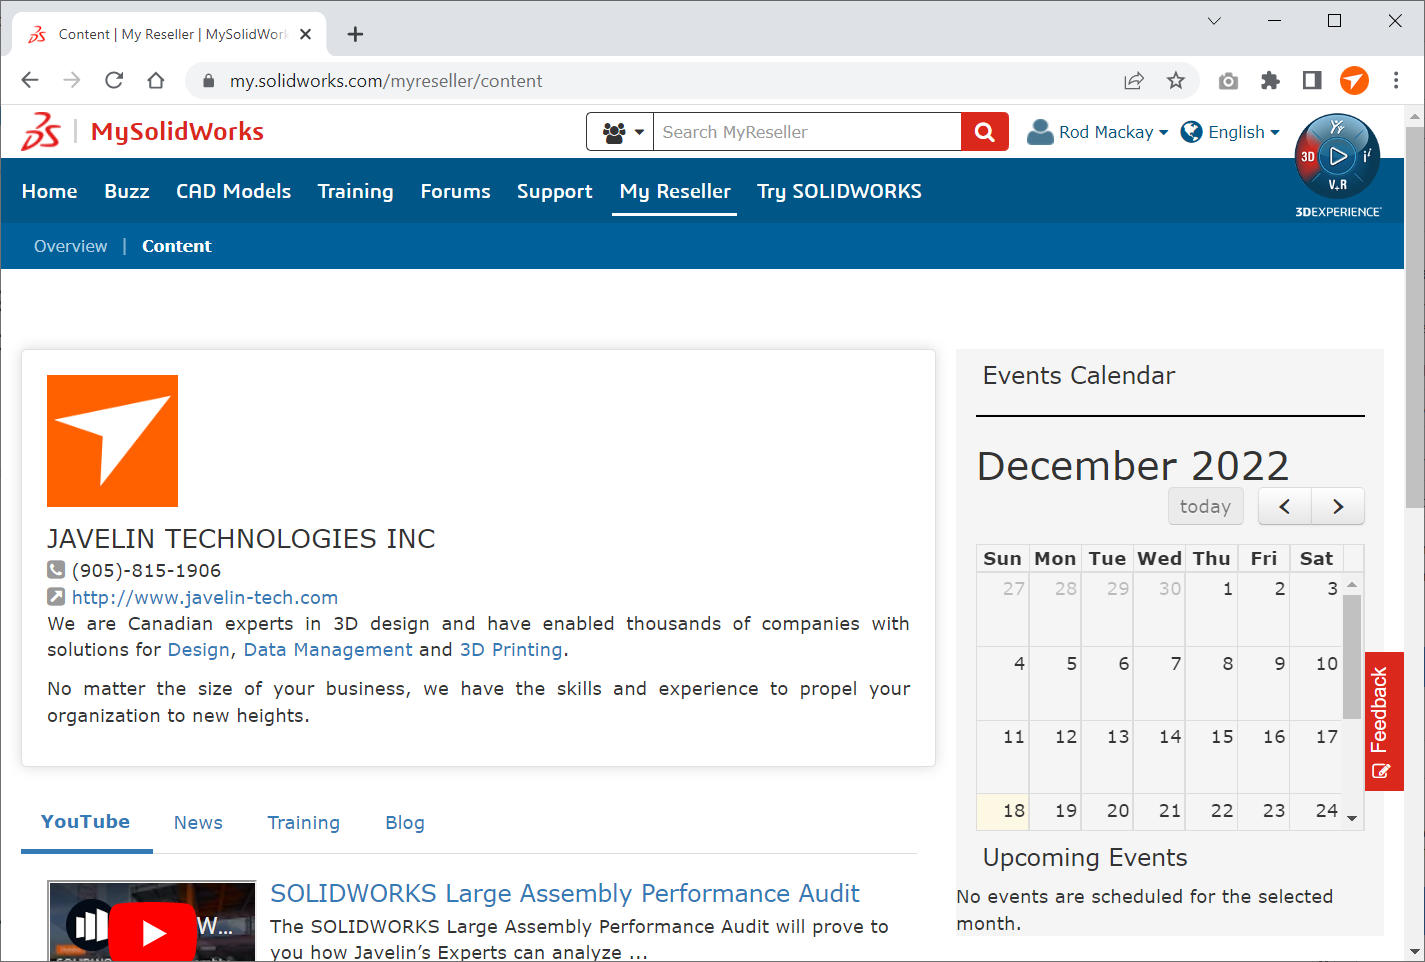Screen dimensions: 1425x962
Task: Open the Rod Mackay account dropdown
Action: [x=1098, y=132]
